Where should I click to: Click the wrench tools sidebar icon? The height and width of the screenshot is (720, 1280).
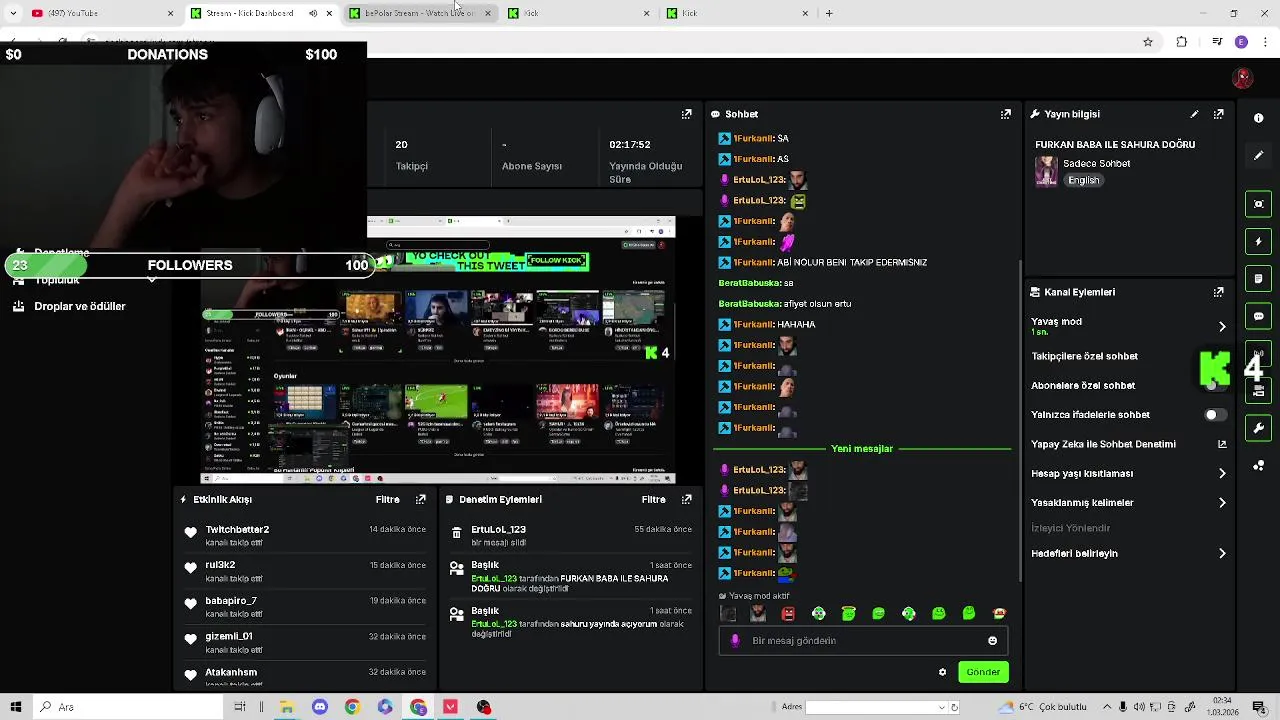coord(1258,428)
